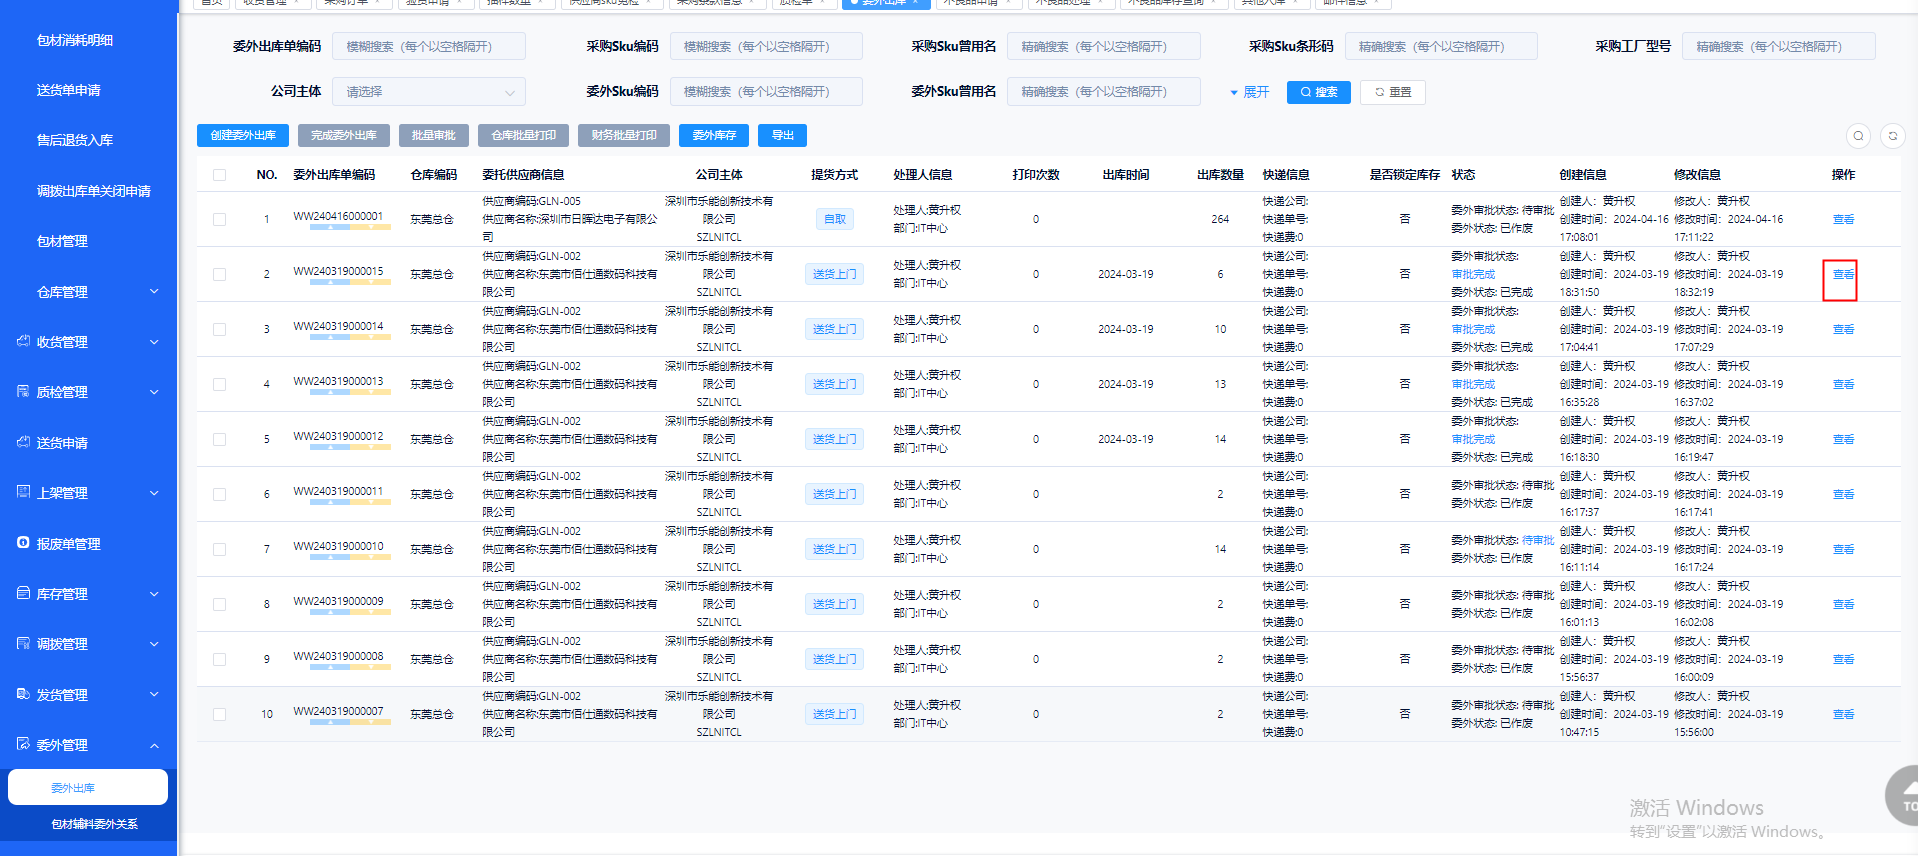Click the 创建委外出库 button
Screen dimensions: 1918x856
pos(243,136)
